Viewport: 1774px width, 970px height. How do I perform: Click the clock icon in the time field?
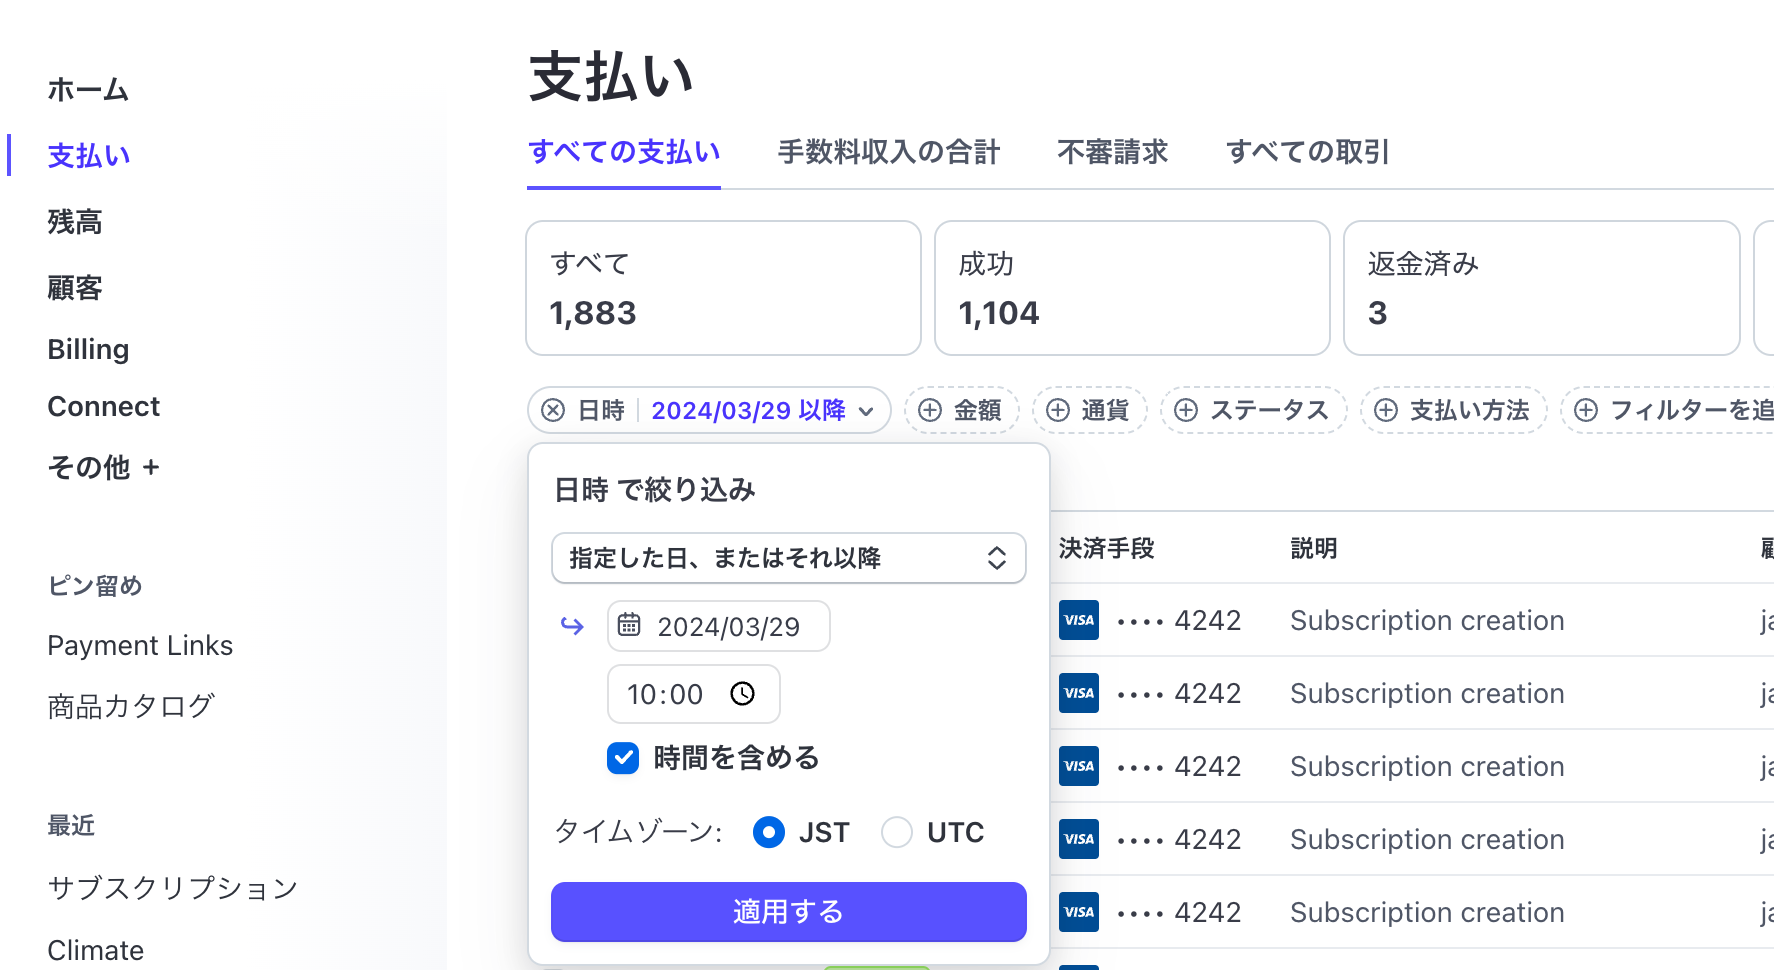(x=743, y=693)
